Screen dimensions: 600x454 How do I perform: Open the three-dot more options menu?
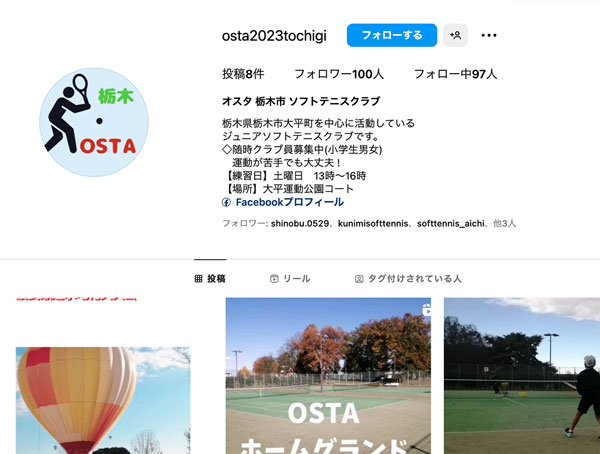click(489, 35)
